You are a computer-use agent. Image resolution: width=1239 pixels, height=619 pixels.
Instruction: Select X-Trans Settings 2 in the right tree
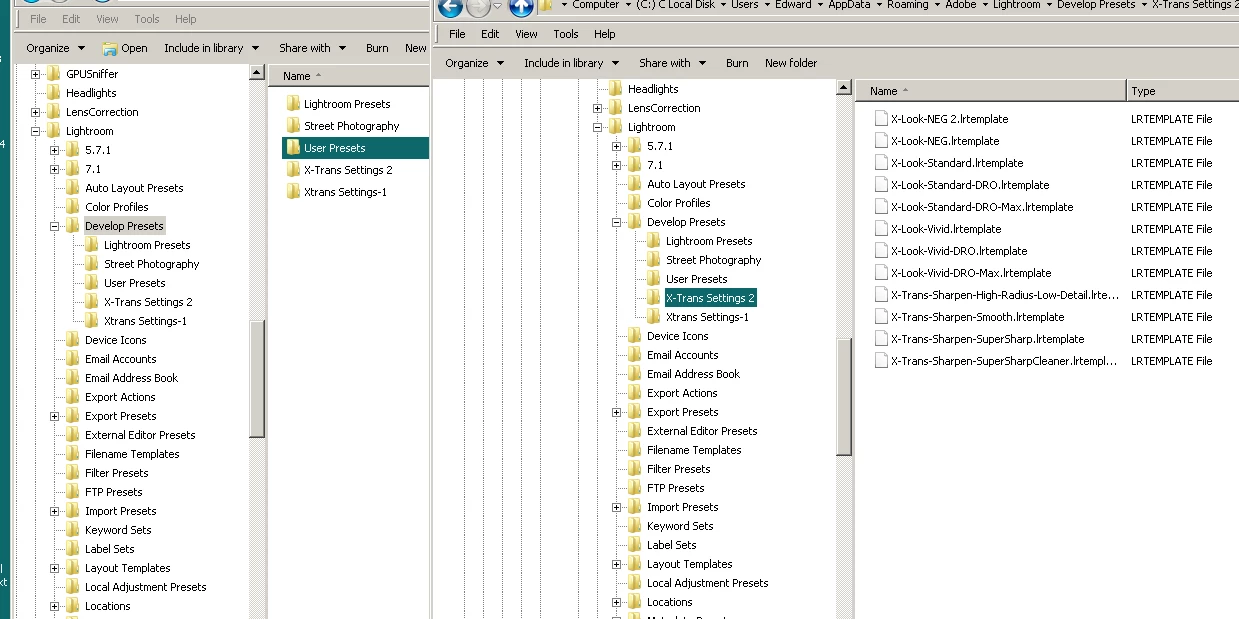[710, 298]
